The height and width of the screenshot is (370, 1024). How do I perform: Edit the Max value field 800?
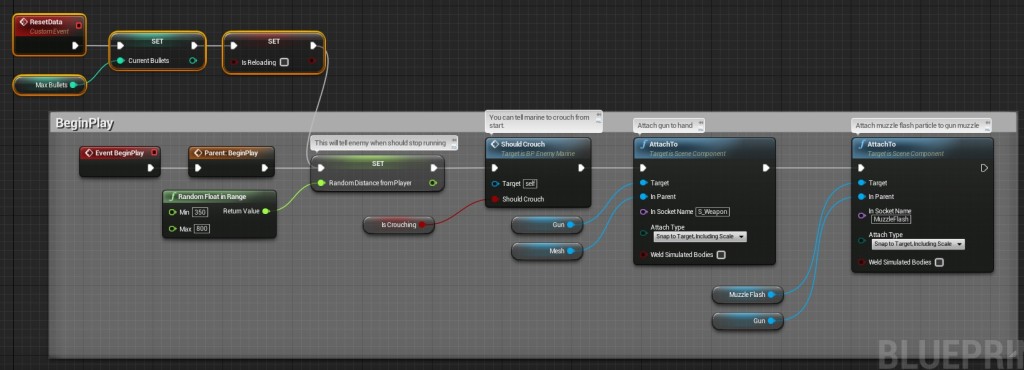[202, 229]
